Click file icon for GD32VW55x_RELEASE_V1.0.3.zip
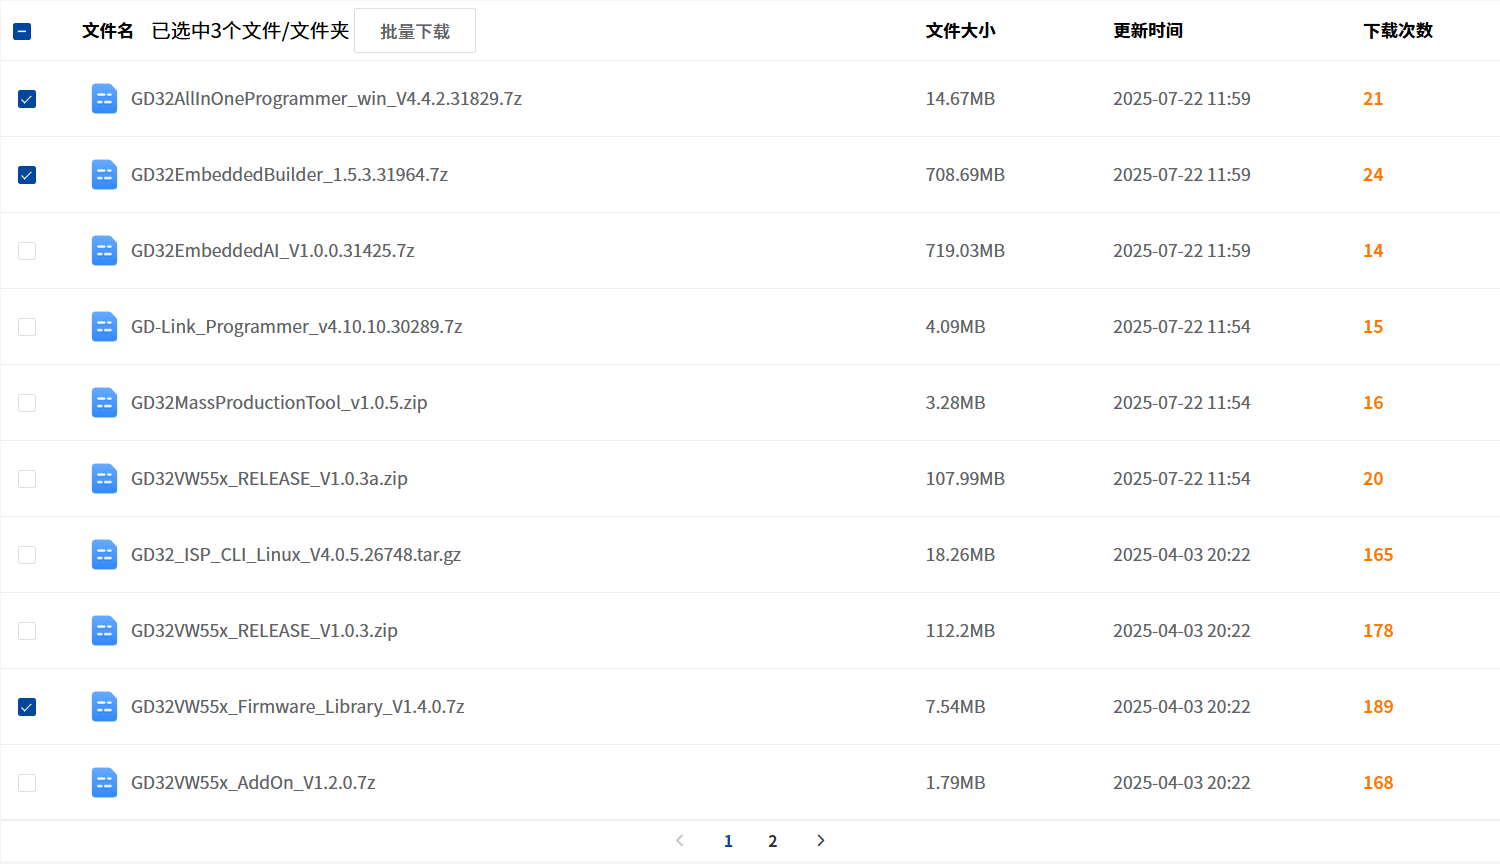Screen dimensions: 1500x864 coord(104,631)
